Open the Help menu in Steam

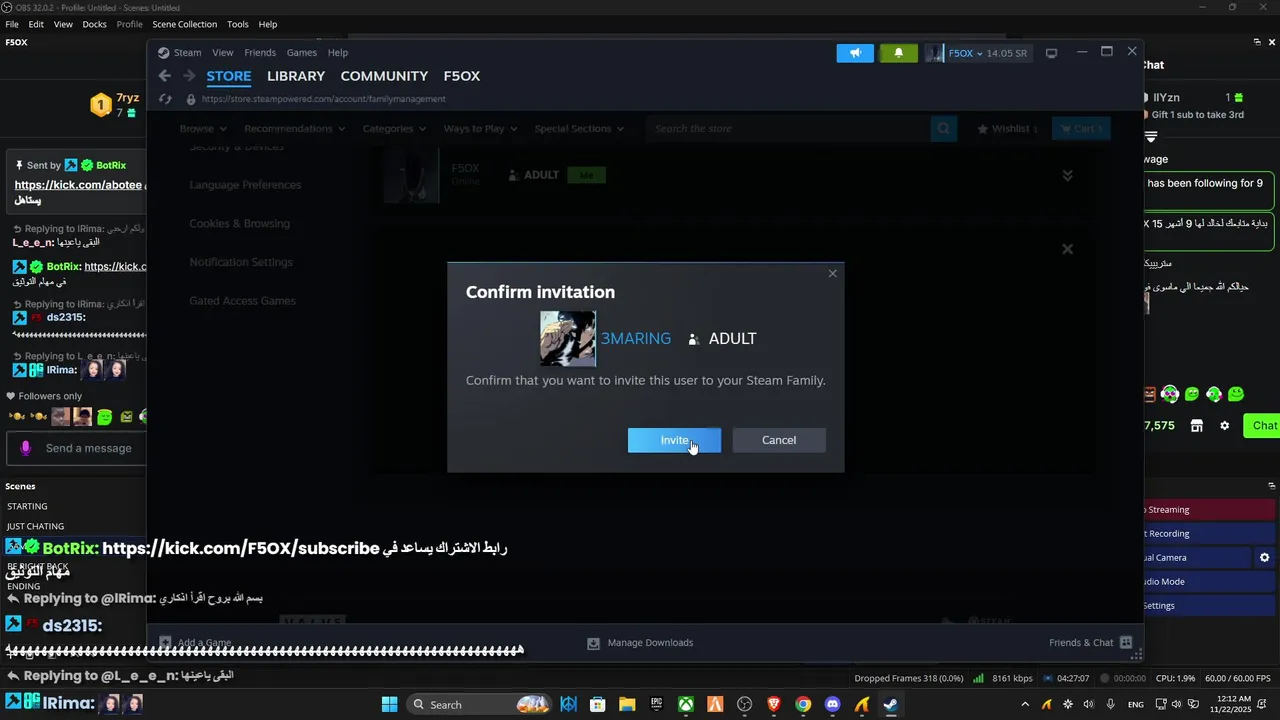click(338, 53)
